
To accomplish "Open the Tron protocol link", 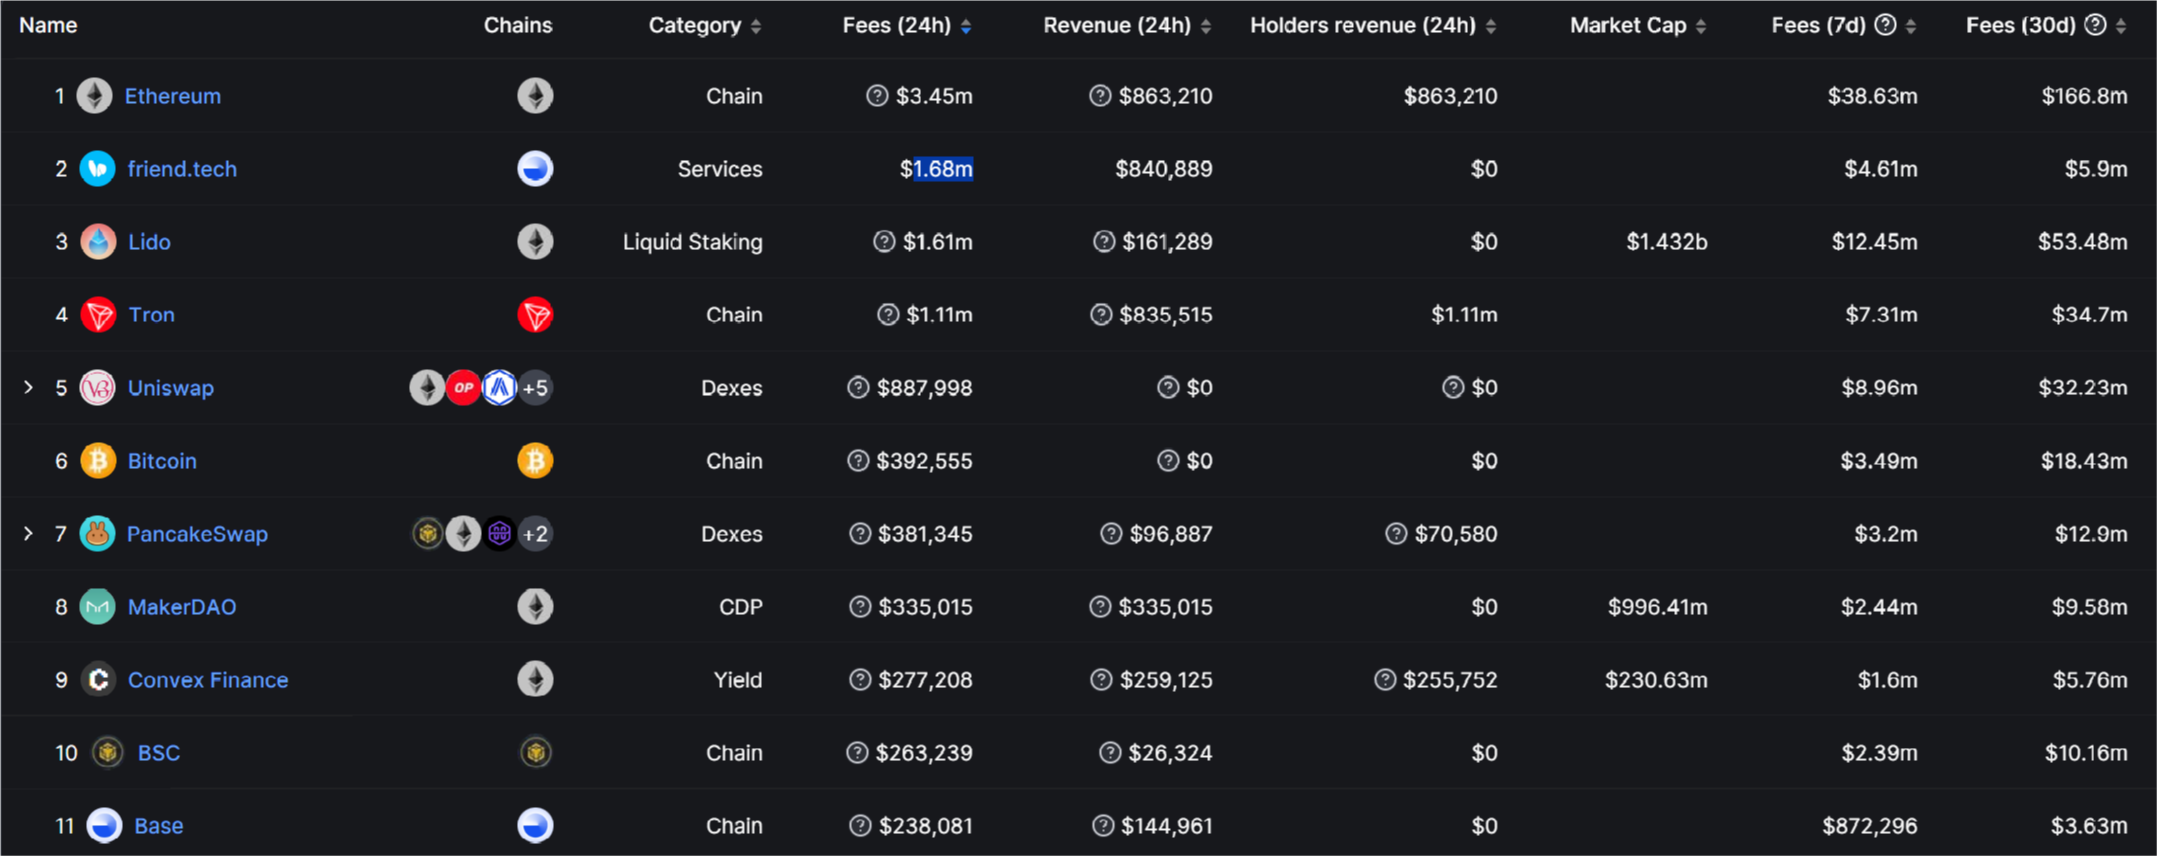I will [x=151, y=315].
